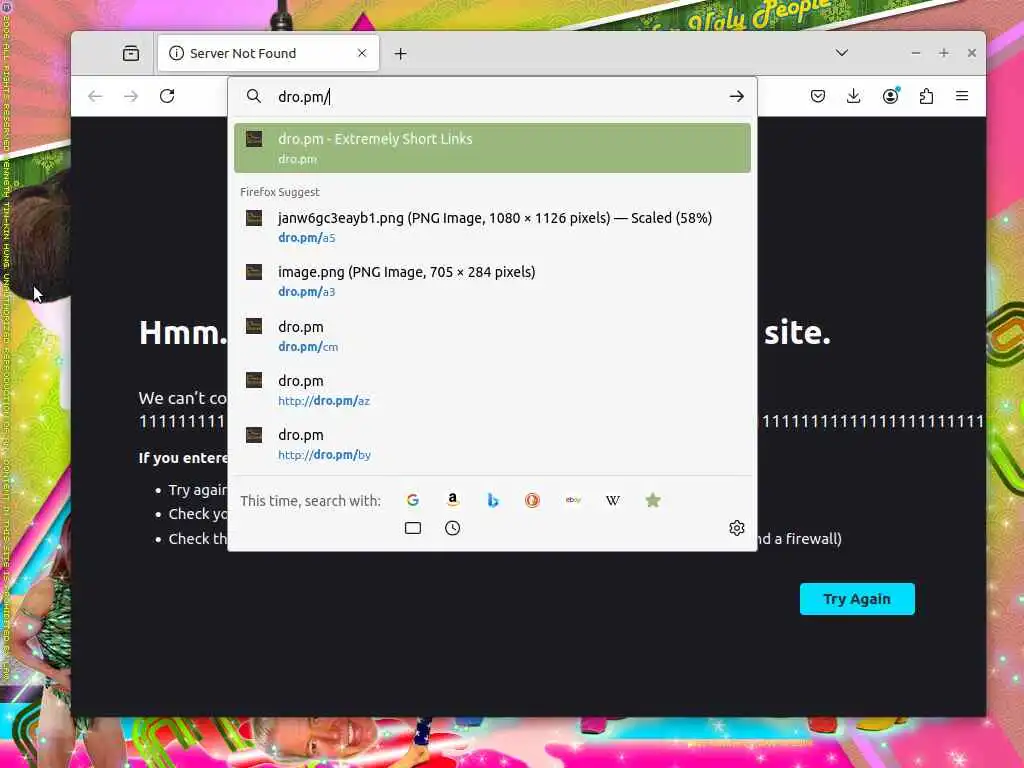Close the Server Not Found tab
Viewport: 1024px width, 768px height.
362,54
